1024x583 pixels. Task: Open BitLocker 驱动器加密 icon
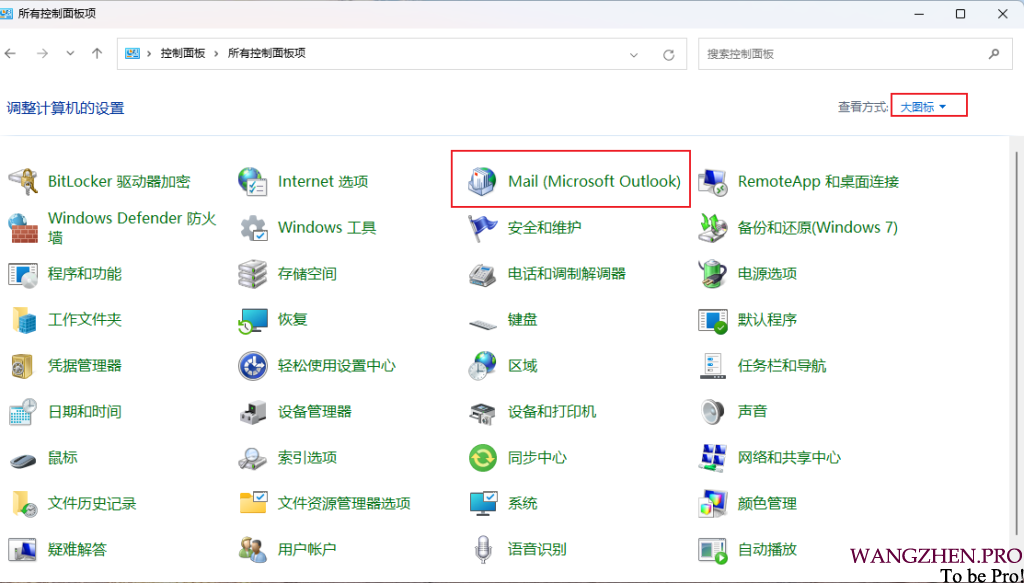coord(23,182)
